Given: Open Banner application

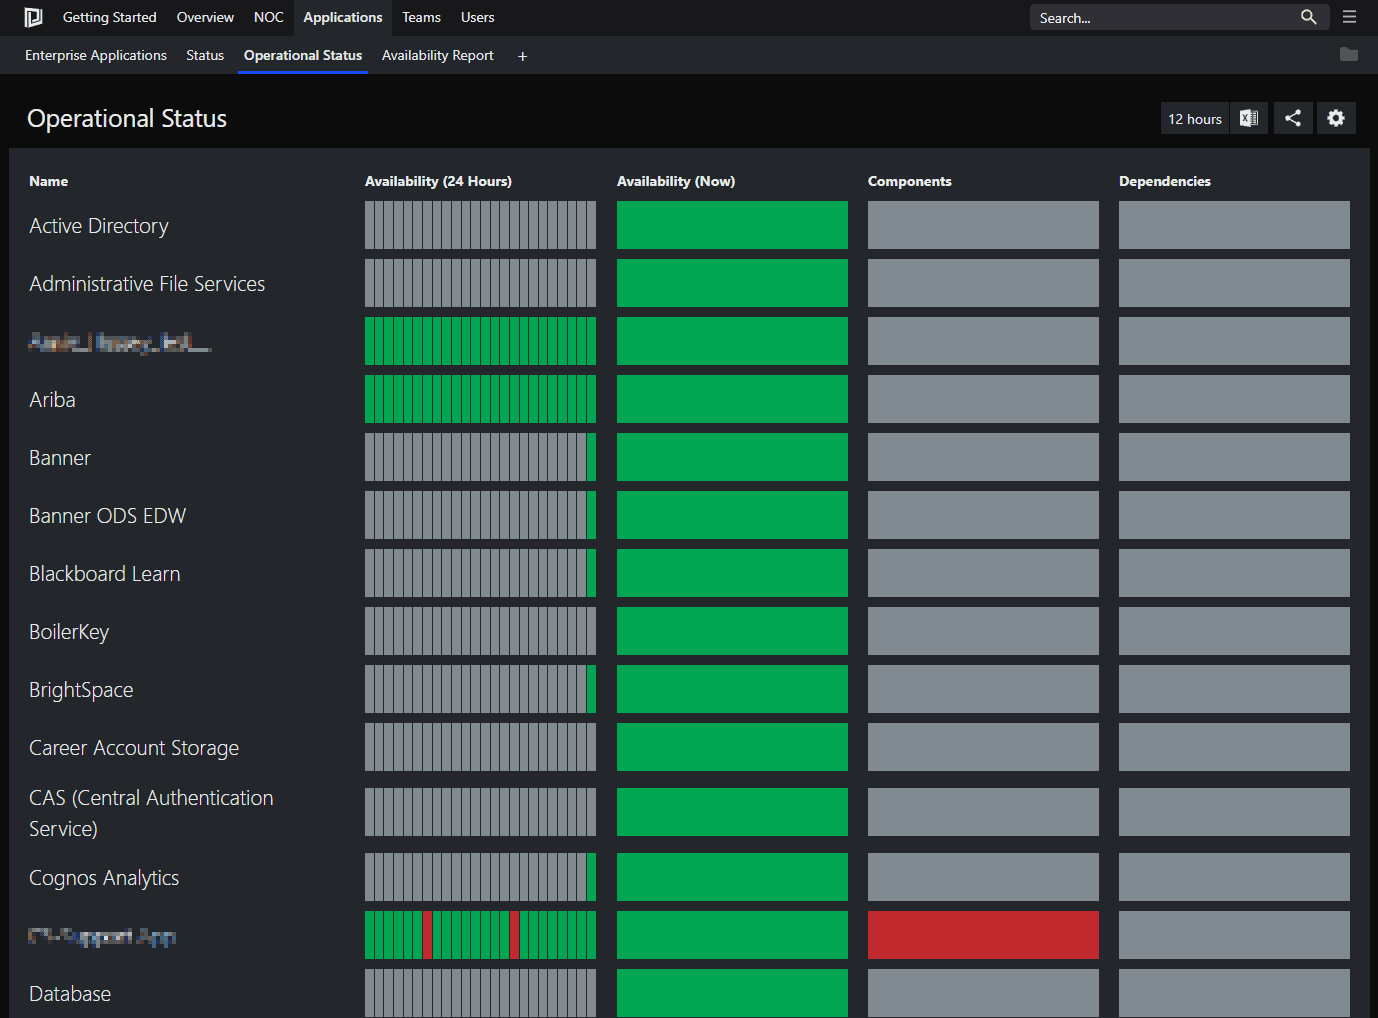Looking at the screenshot, I should 60,458.
